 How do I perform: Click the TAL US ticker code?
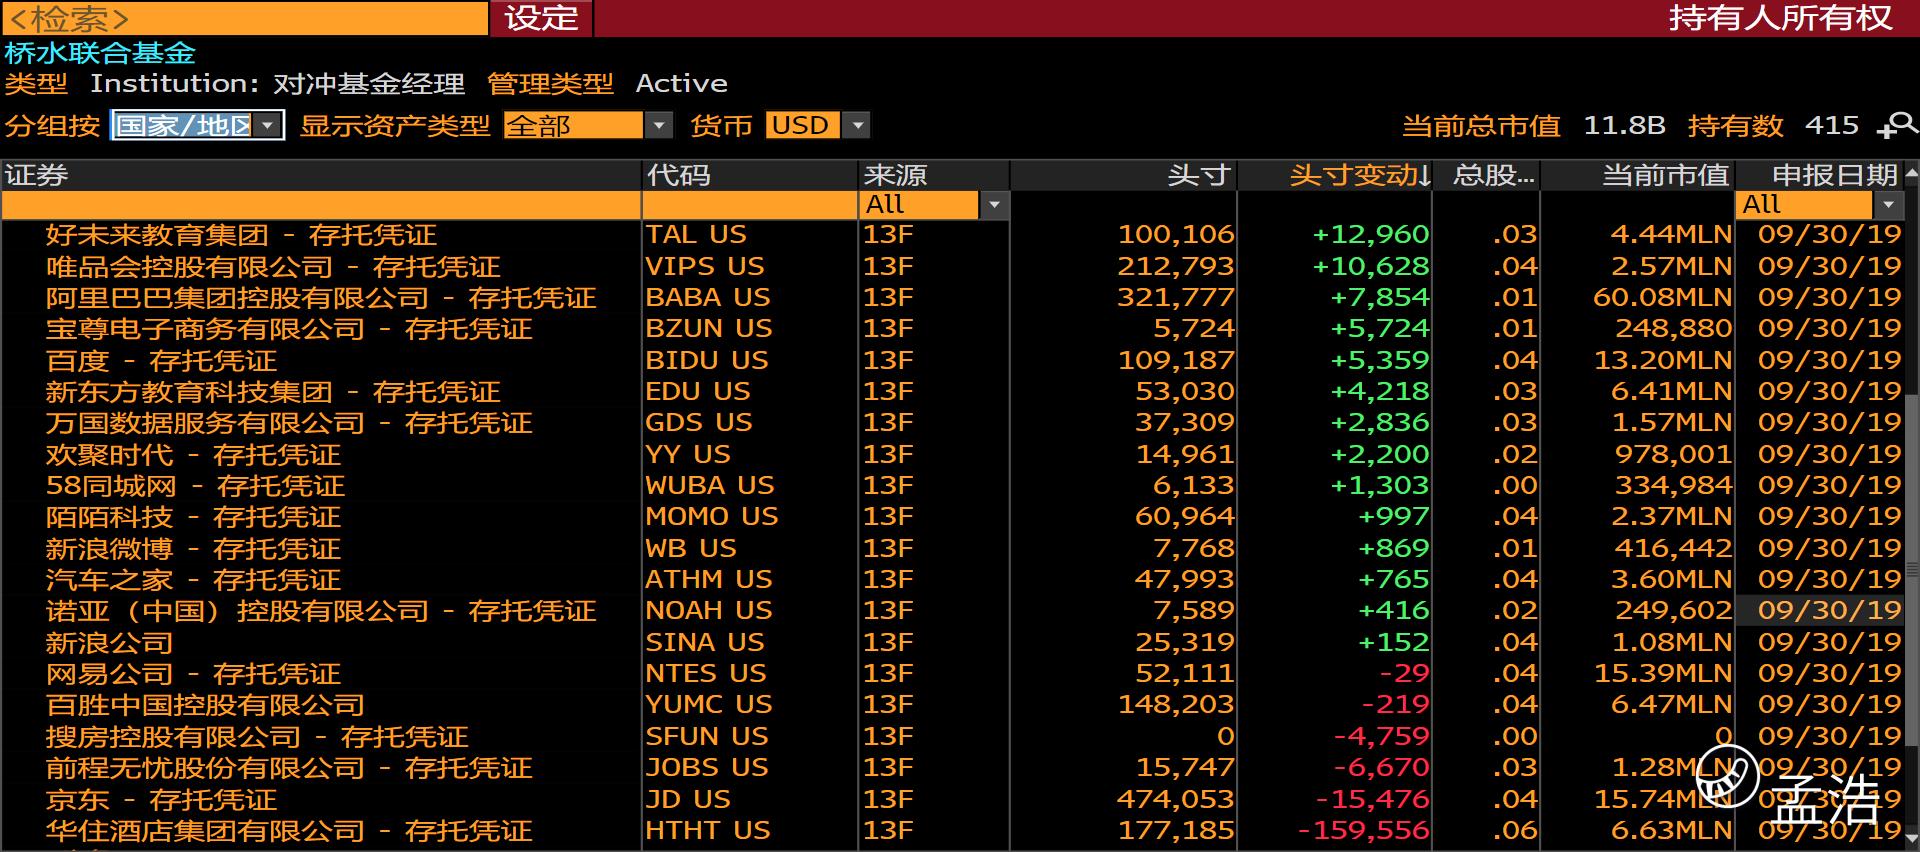tap(696, 234)
